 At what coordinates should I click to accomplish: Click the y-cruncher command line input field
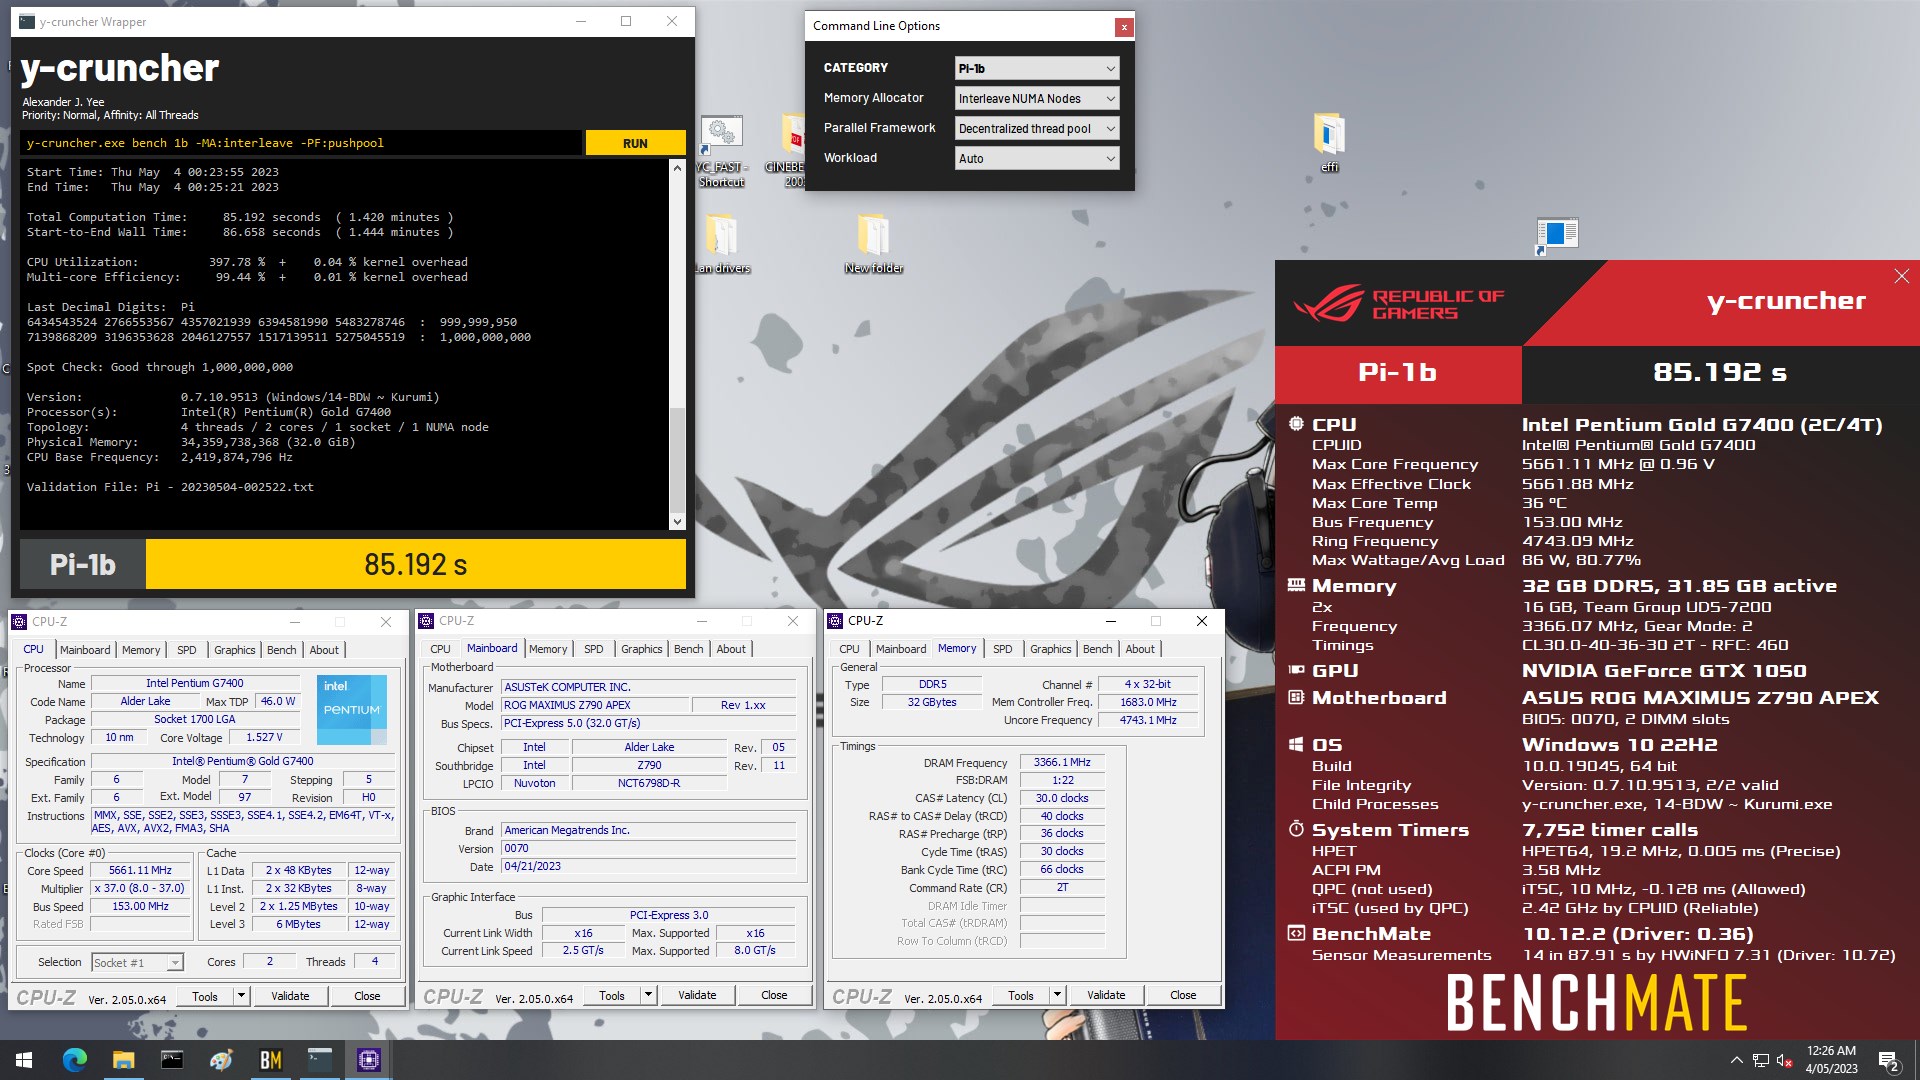[x=301, y=143]
